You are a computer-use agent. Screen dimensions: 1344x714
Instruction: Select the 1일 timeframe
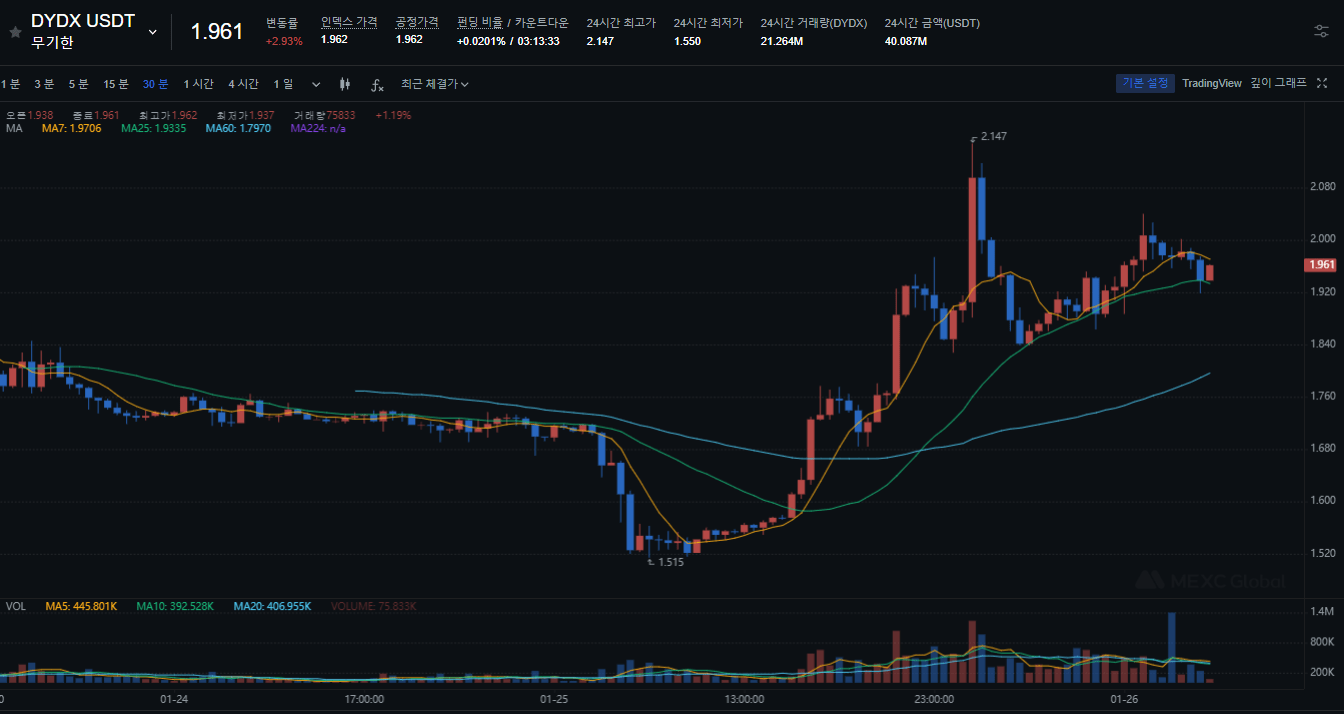point(283,84)
